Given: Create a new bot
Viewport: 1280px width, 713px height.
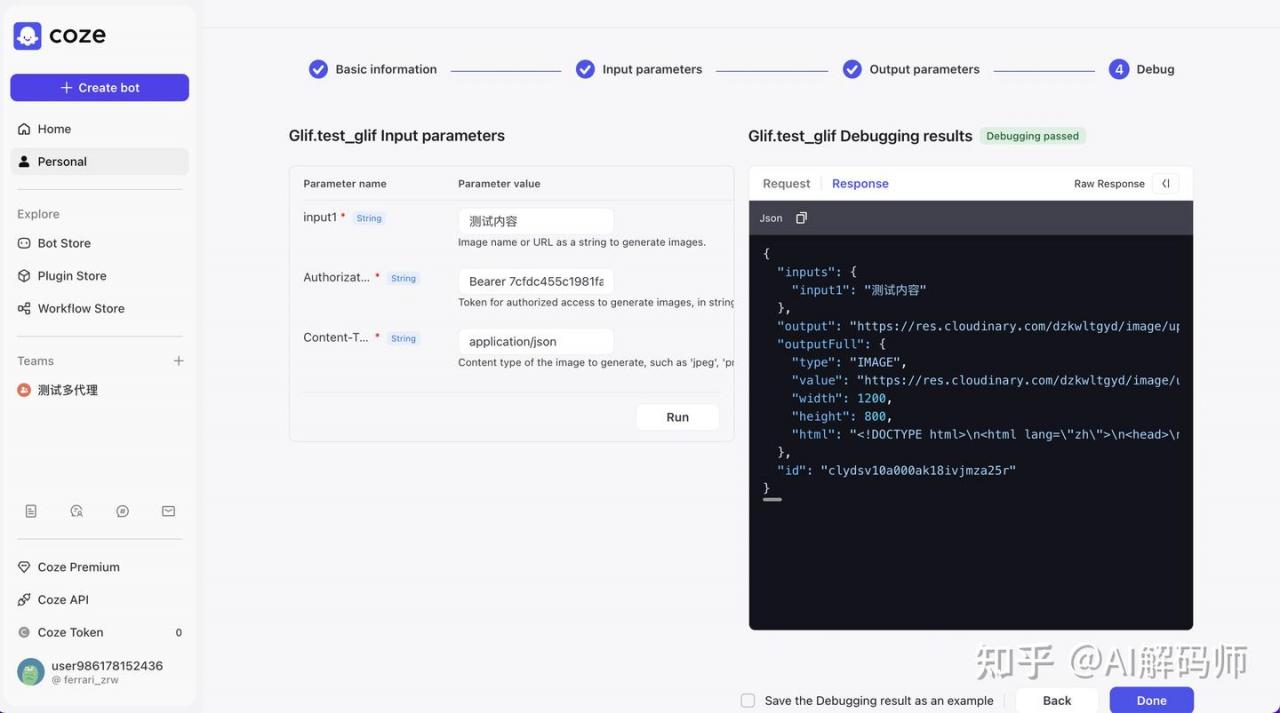Looking at the screenshot, I should coord(99,88).
